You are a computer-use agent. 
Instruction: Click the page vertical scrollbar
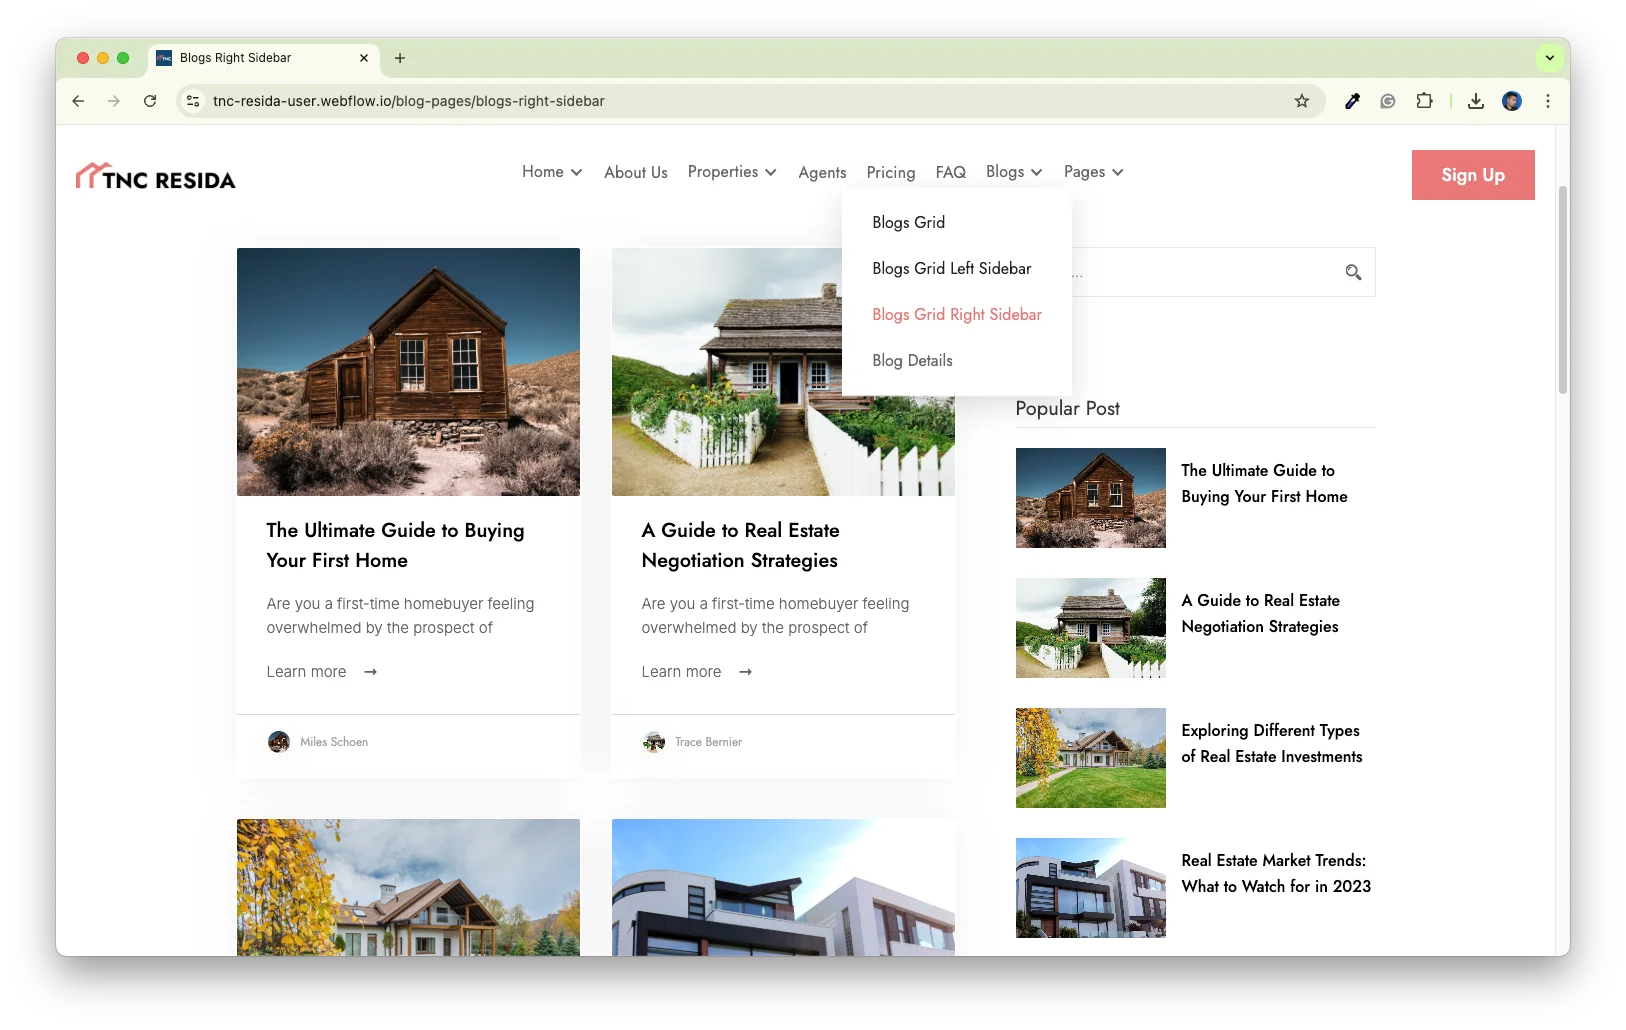tap(1562, 290)
